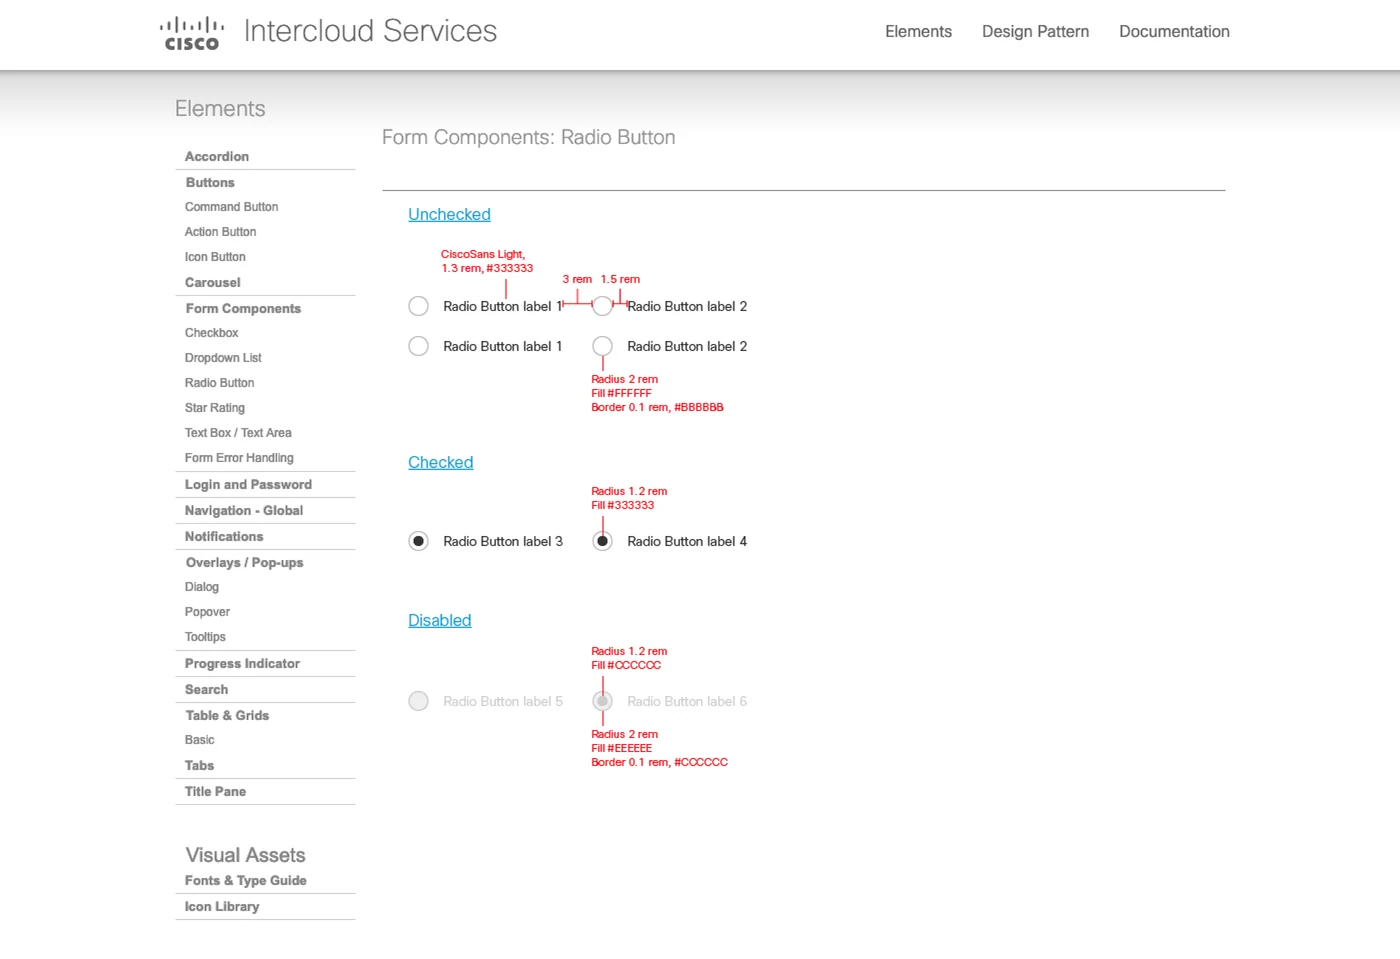The width and height of the screenshot is (1400, 959).
Task: Open Carousel in the sidebar
Action: click(x=213, y=282)
